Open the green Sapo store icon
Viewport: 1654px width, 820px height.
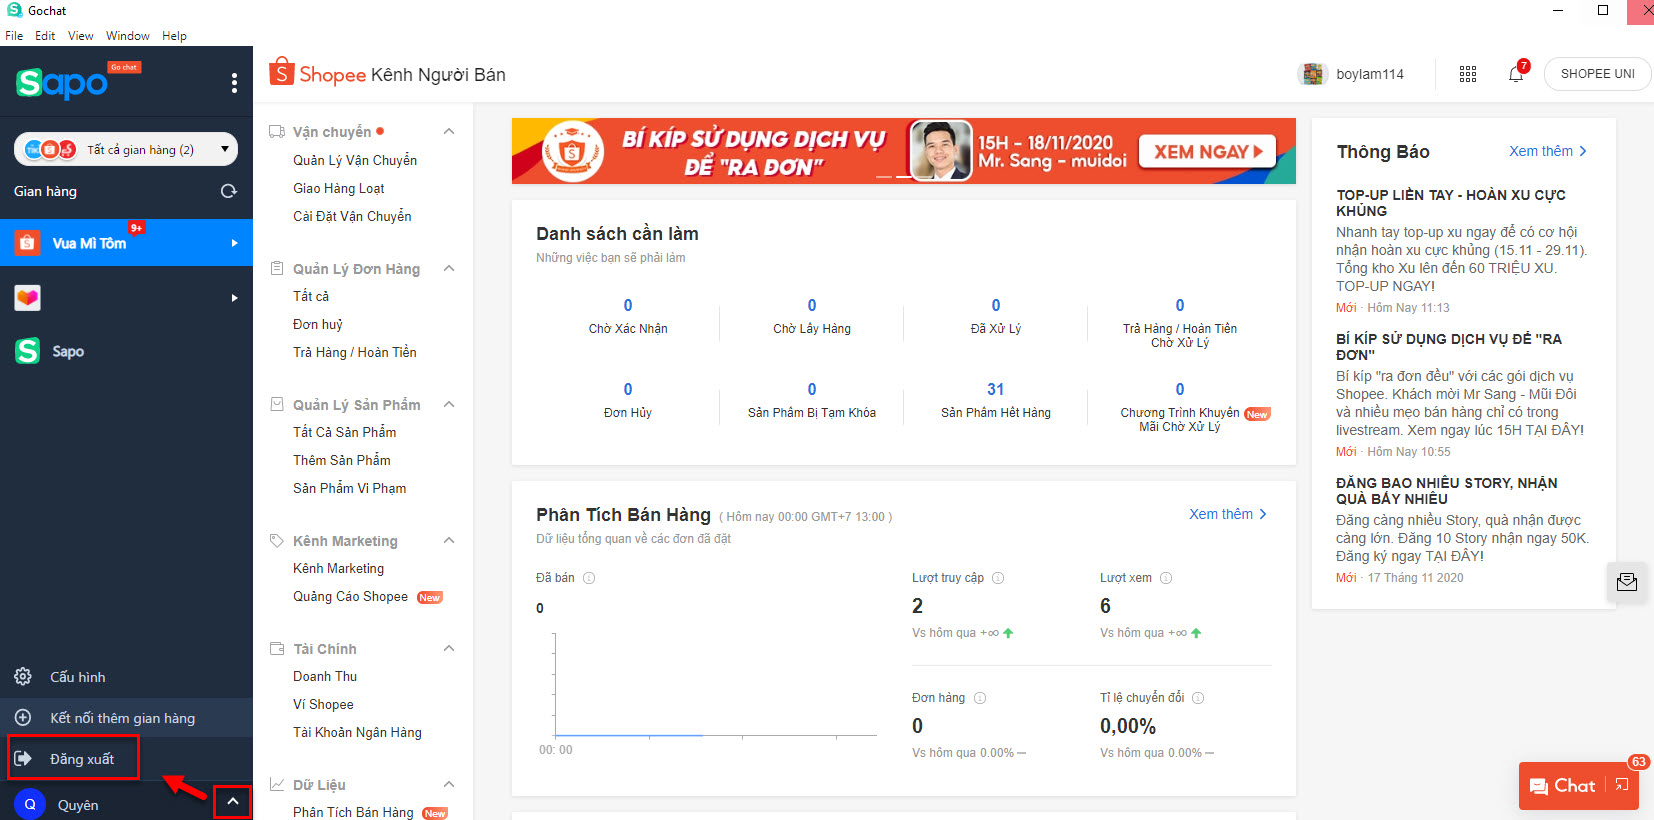(x=27, y=351)
